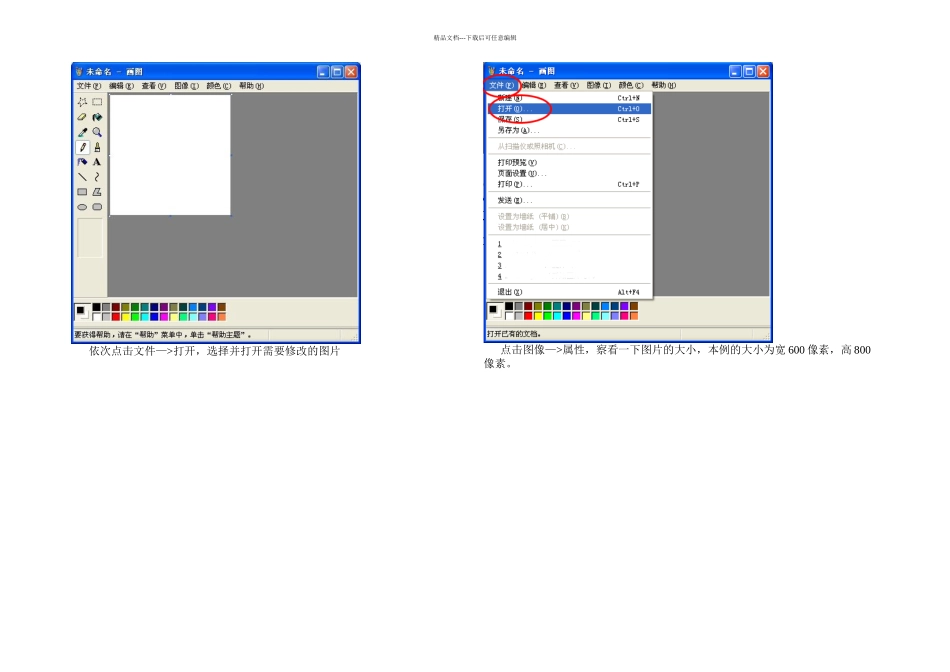Click foreground/background color indicator in right window
The height and width of the screenshot is (672, 950).
pos(495,311)
